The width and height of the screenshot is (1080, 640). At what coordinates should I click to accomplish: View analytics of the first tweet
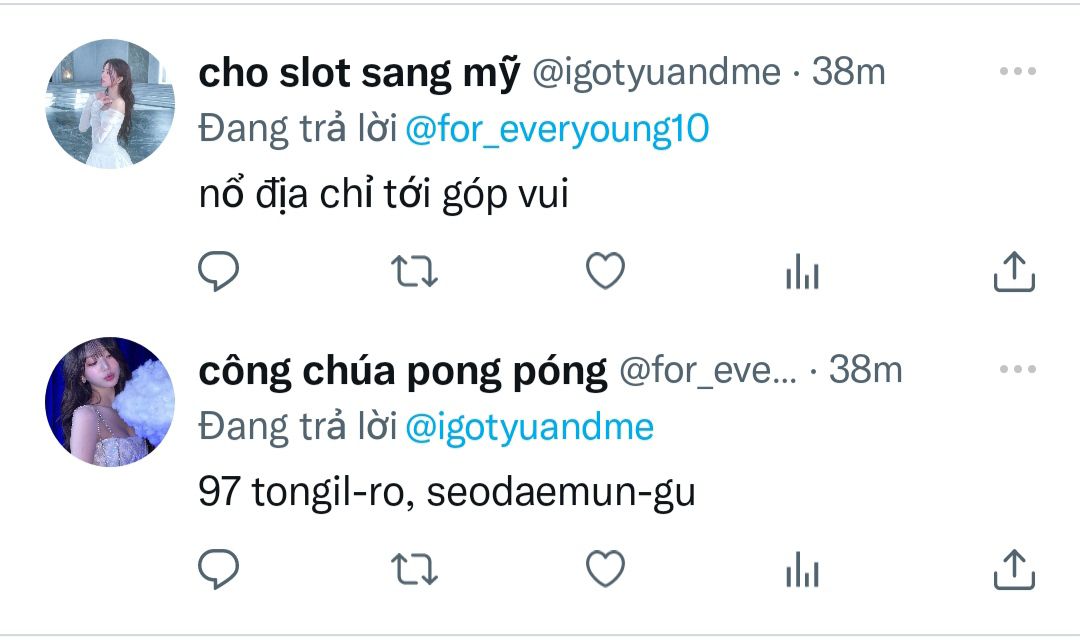tap(802, 271)
